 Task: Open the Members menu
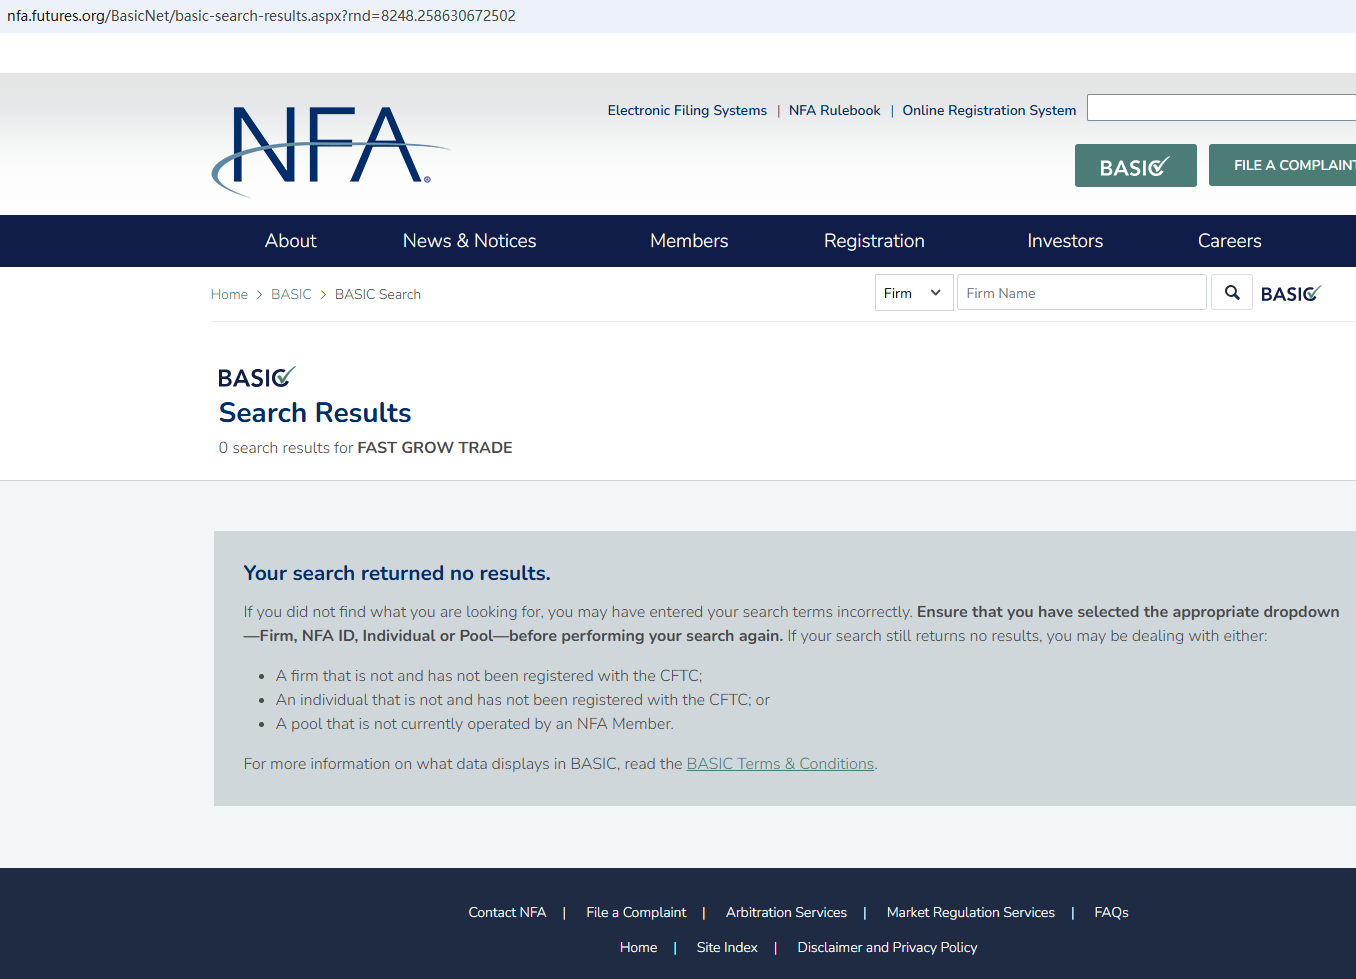[689, 241]
